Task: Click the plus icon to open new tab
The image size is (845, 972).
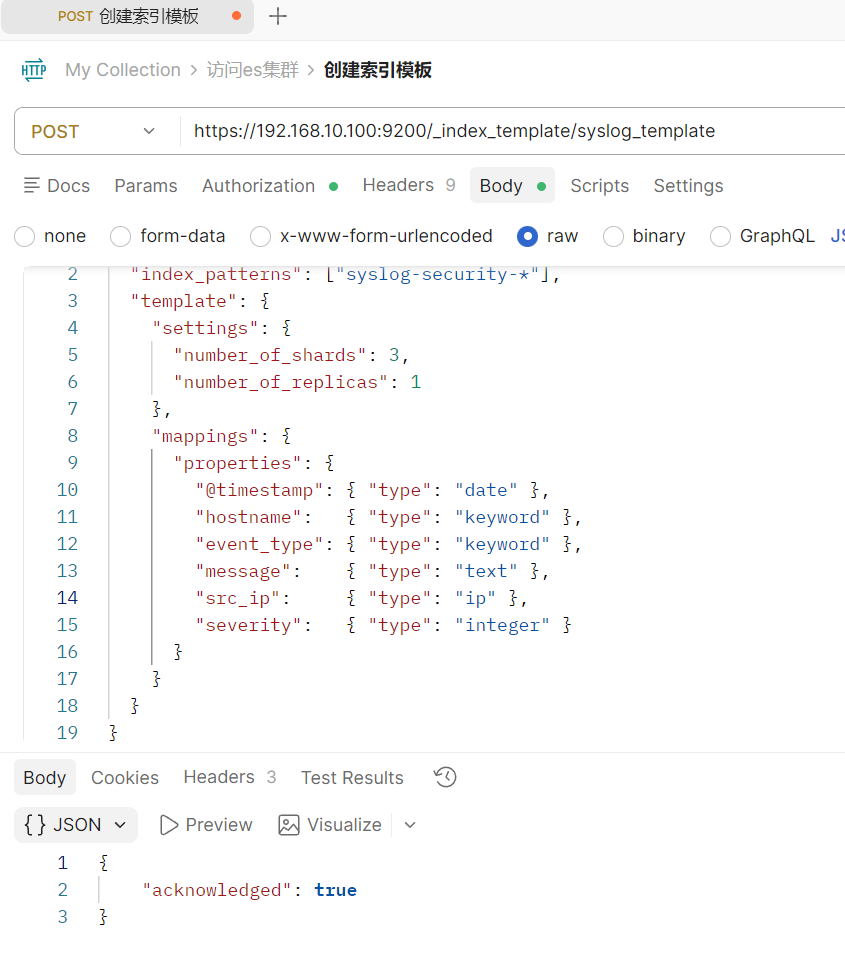Action: coord(279,16)
